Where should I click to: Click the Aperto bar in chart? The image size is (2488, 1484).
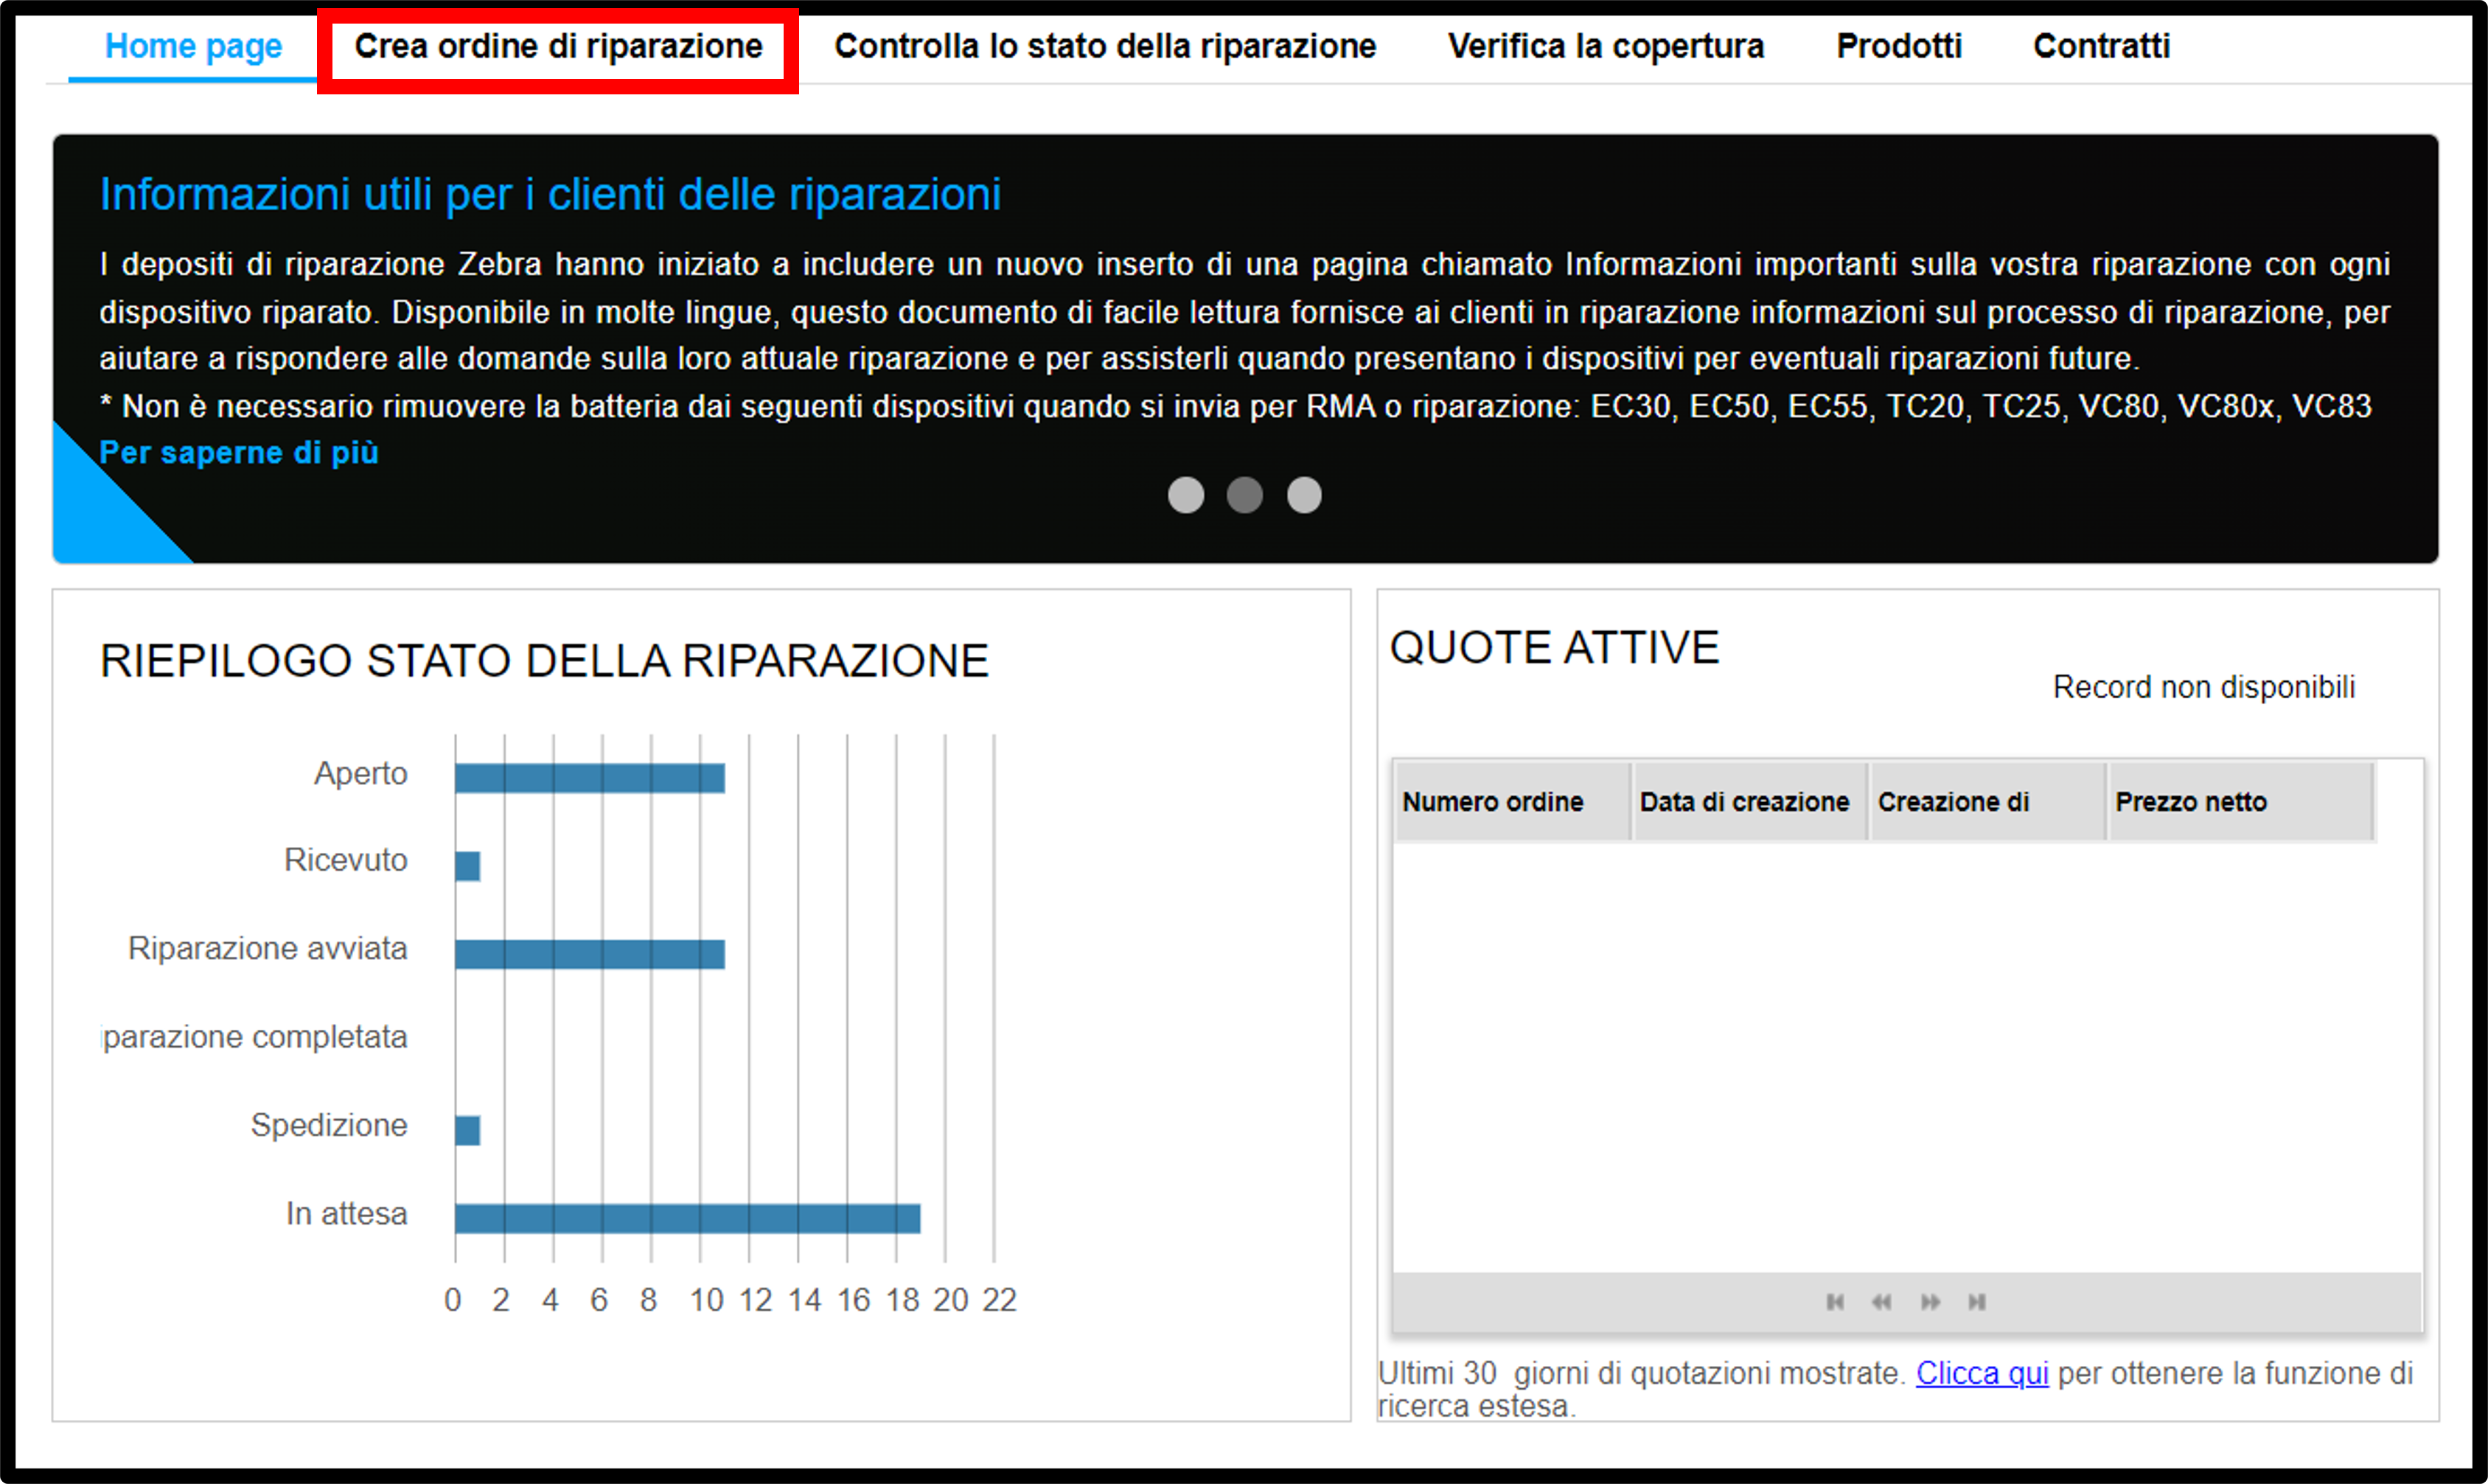pos(590,778)
